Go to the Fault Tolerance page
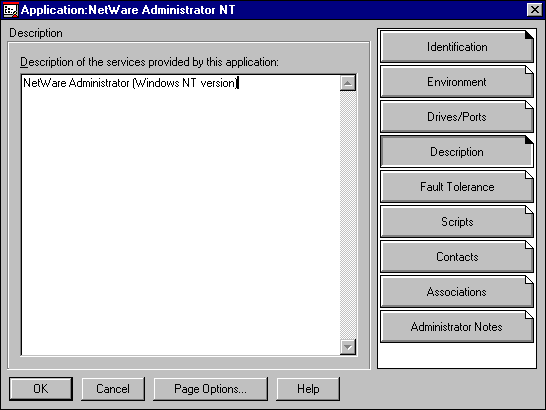 coord(457,187)
